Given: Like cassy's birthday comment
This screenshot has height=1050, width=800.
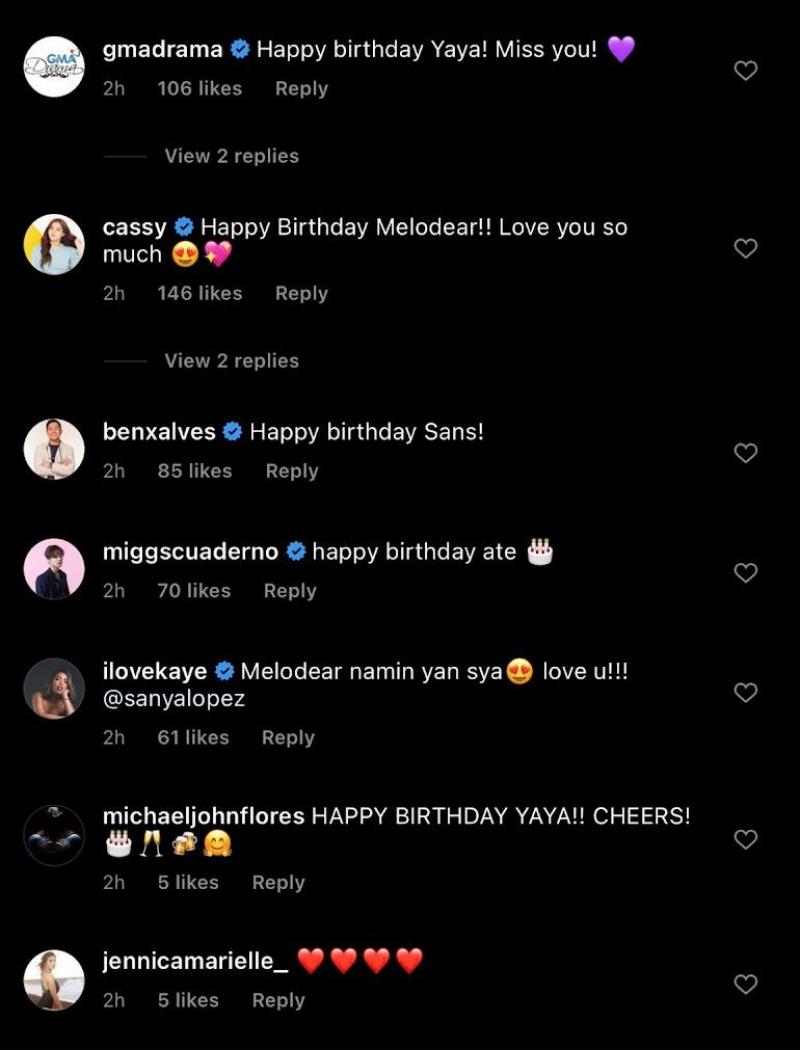Looking at the screenshot, I should coord(746,248).
